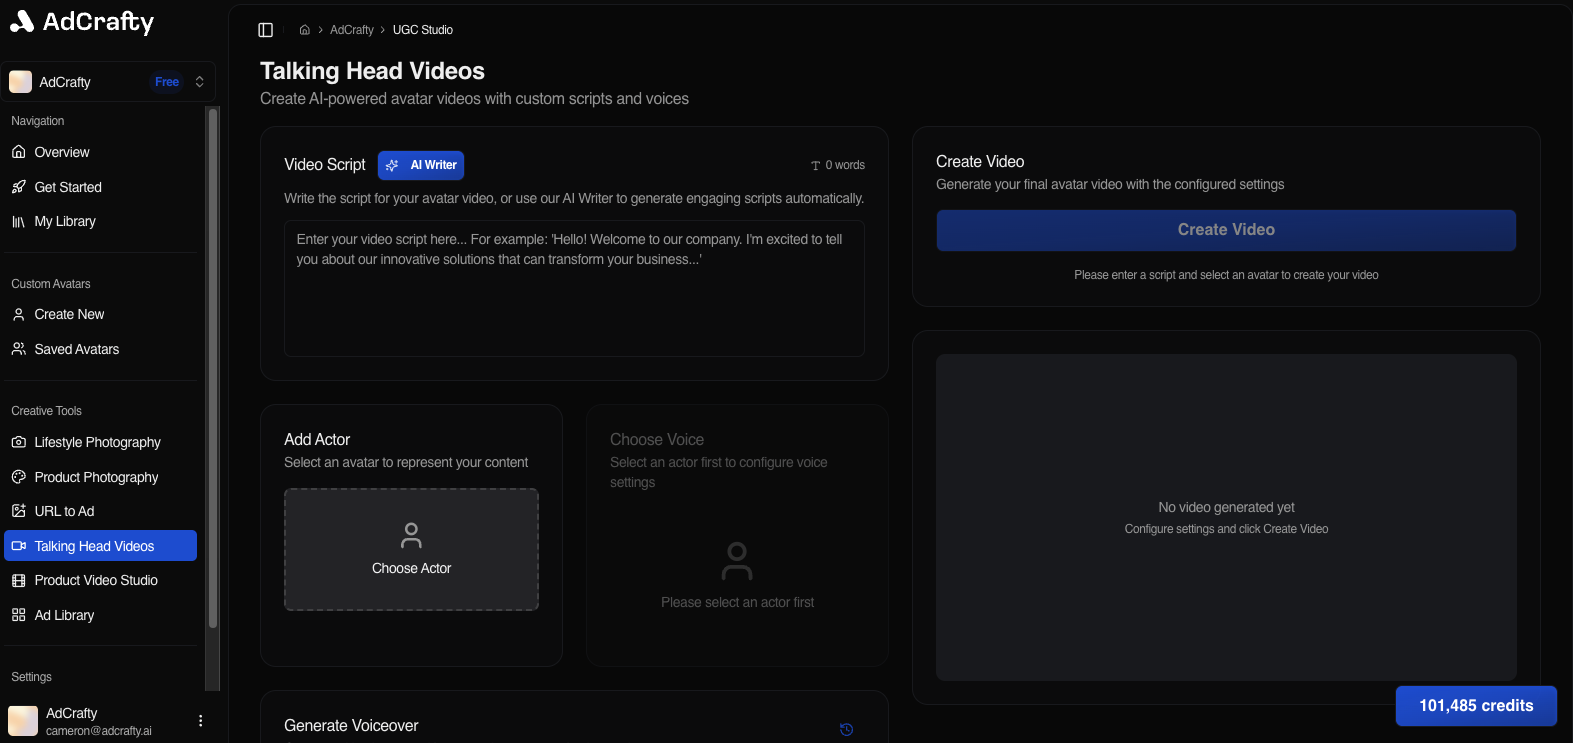Open Create New custom avatar
Viewport: 1573px width, 743px height.
click(x=100, y=314)
